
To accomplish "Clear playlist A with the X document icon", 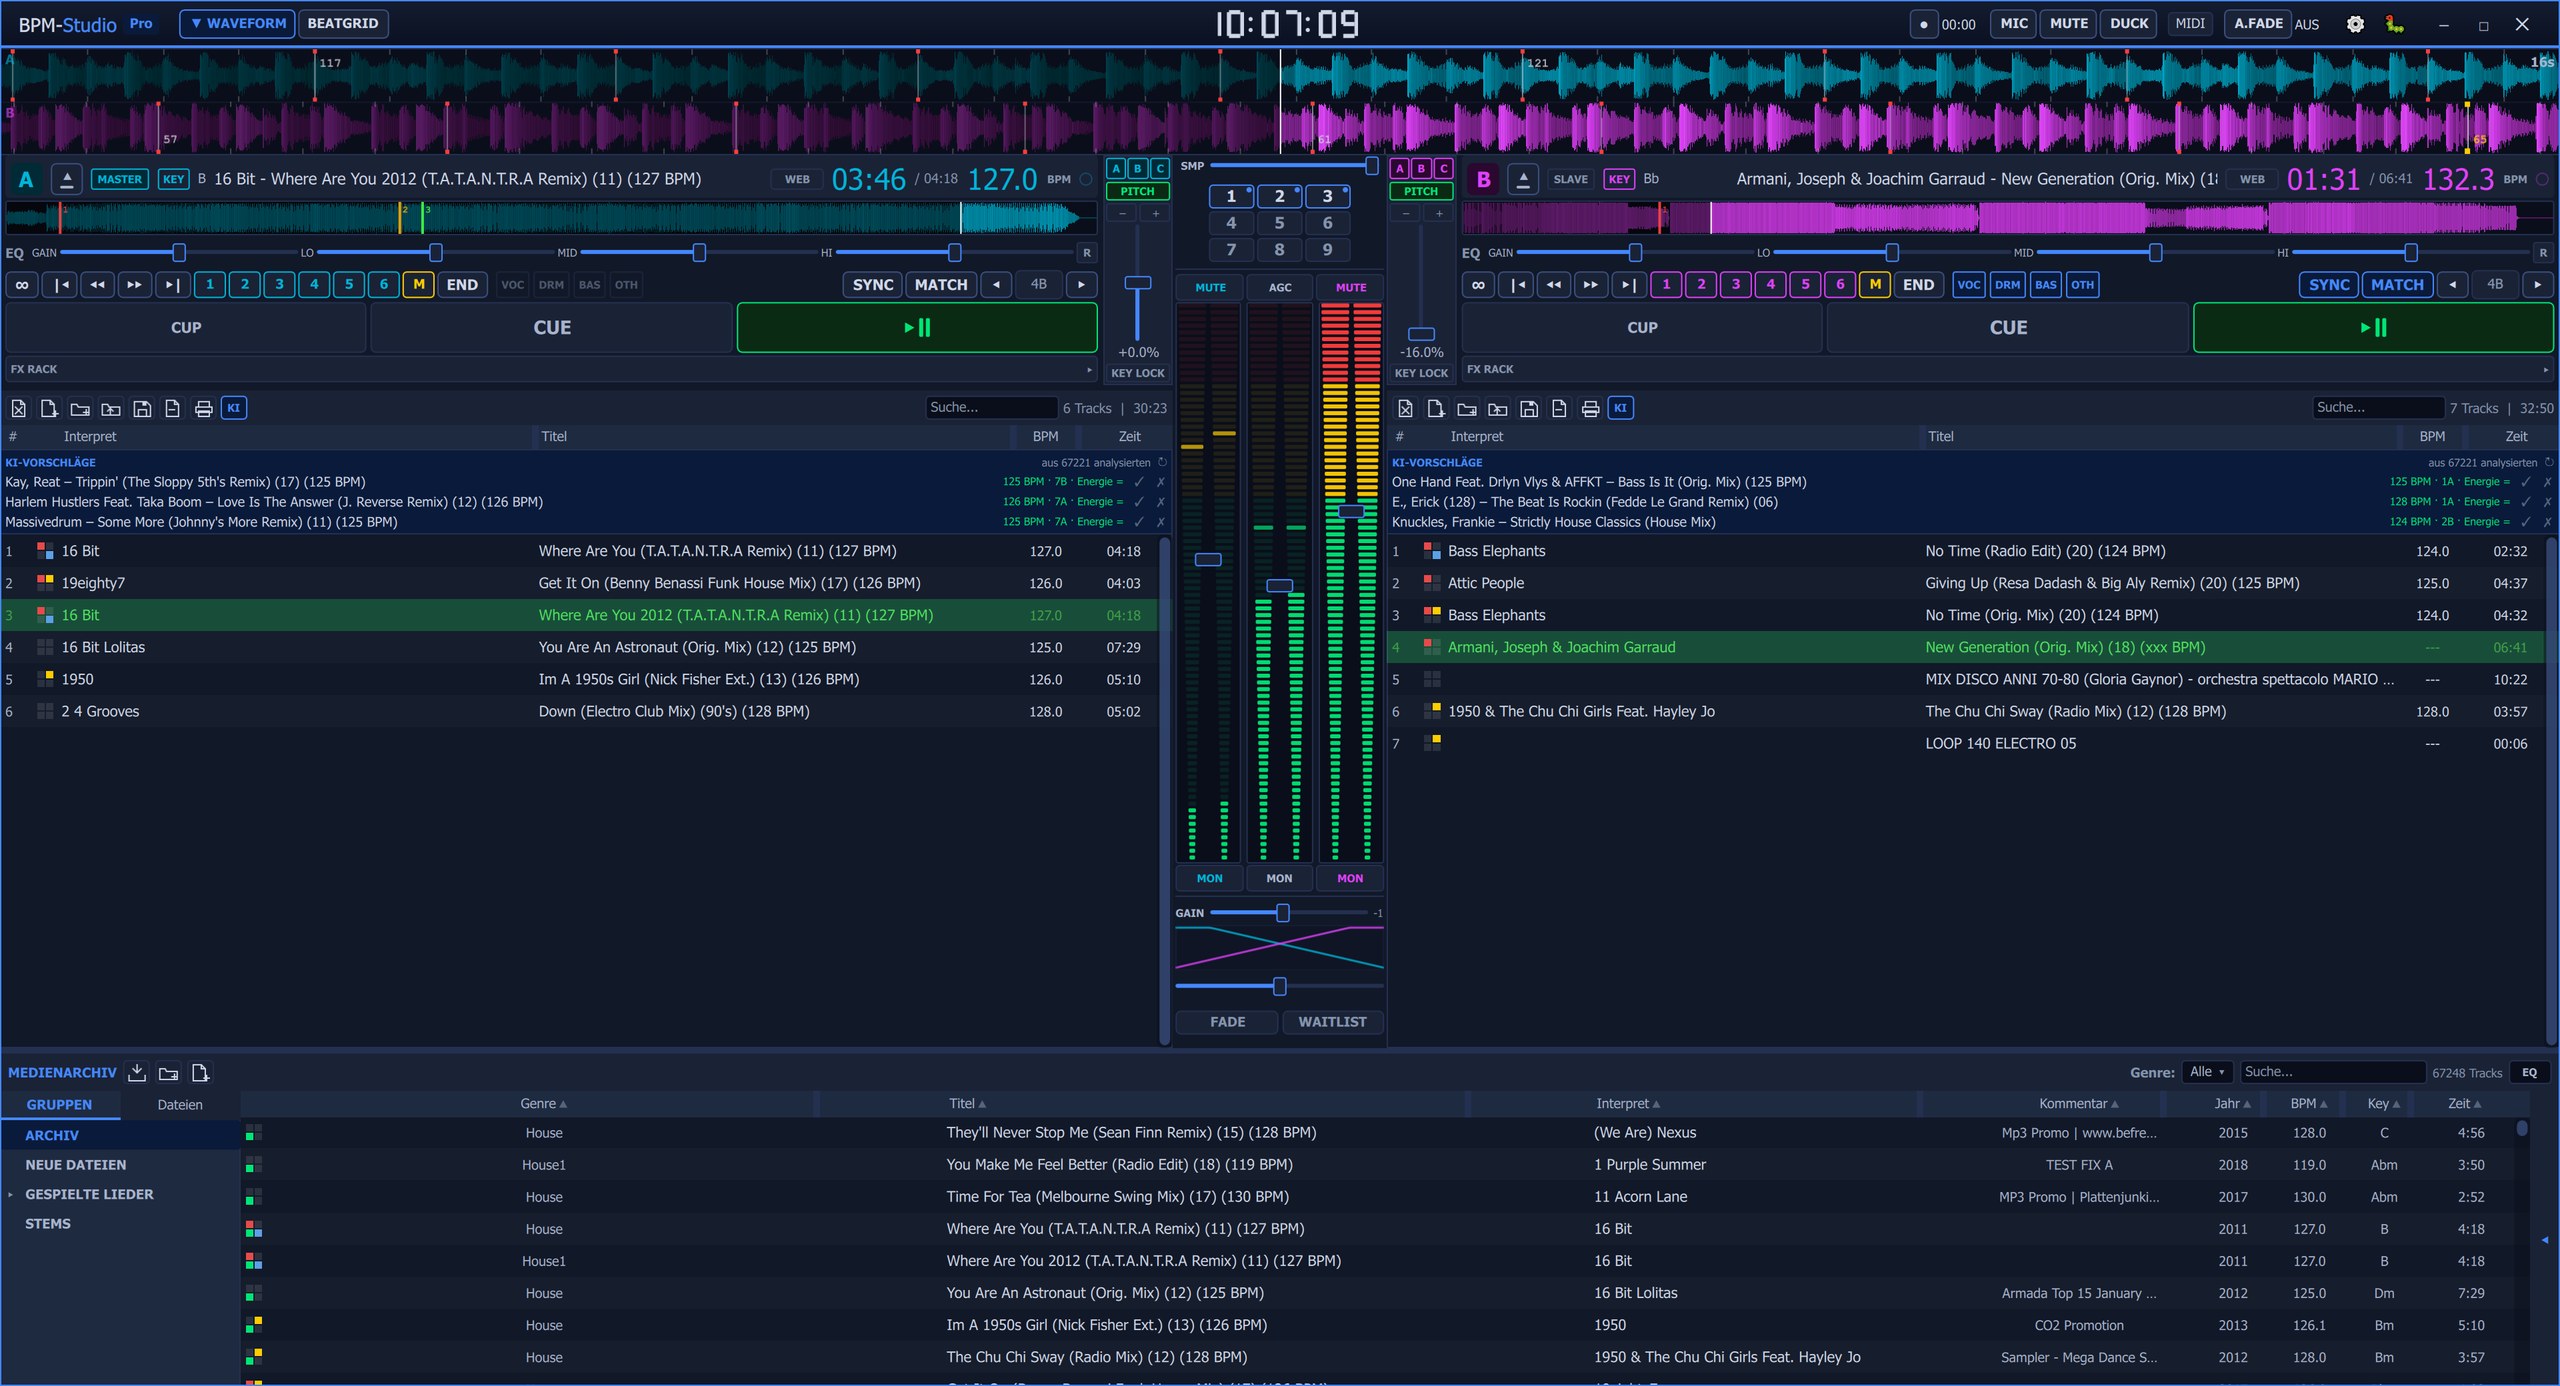I will pyautogui.click(x=18, y=408).
